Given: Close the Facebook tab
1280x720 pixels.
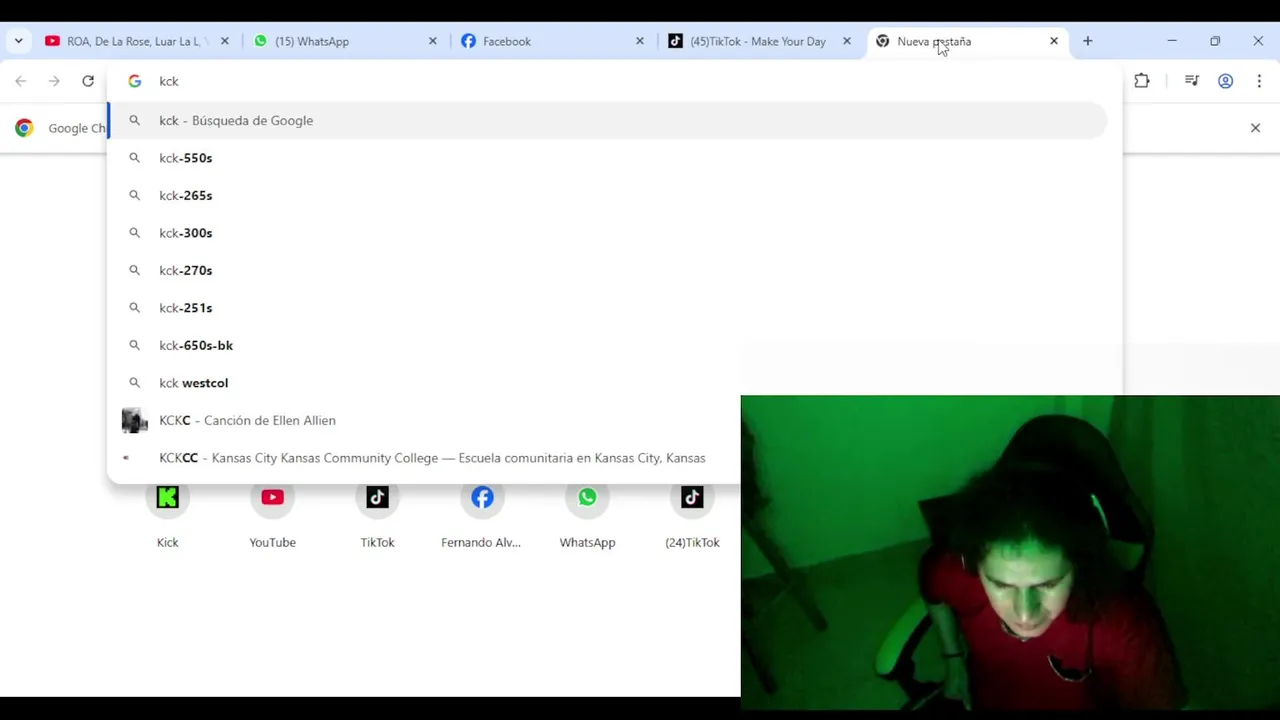Looking at the screenshot, I should pyautogui.click(x=640, y=41).
